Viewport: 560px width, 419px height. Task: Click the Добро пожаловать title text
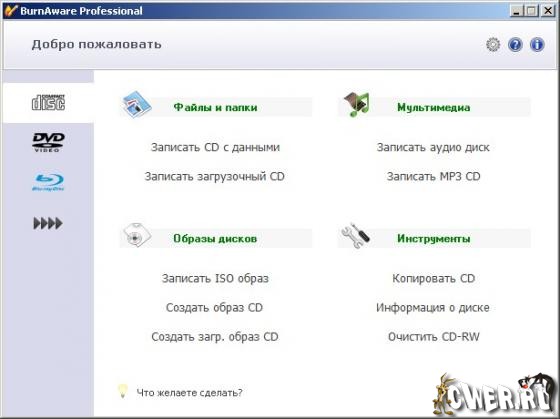point(96,45)
